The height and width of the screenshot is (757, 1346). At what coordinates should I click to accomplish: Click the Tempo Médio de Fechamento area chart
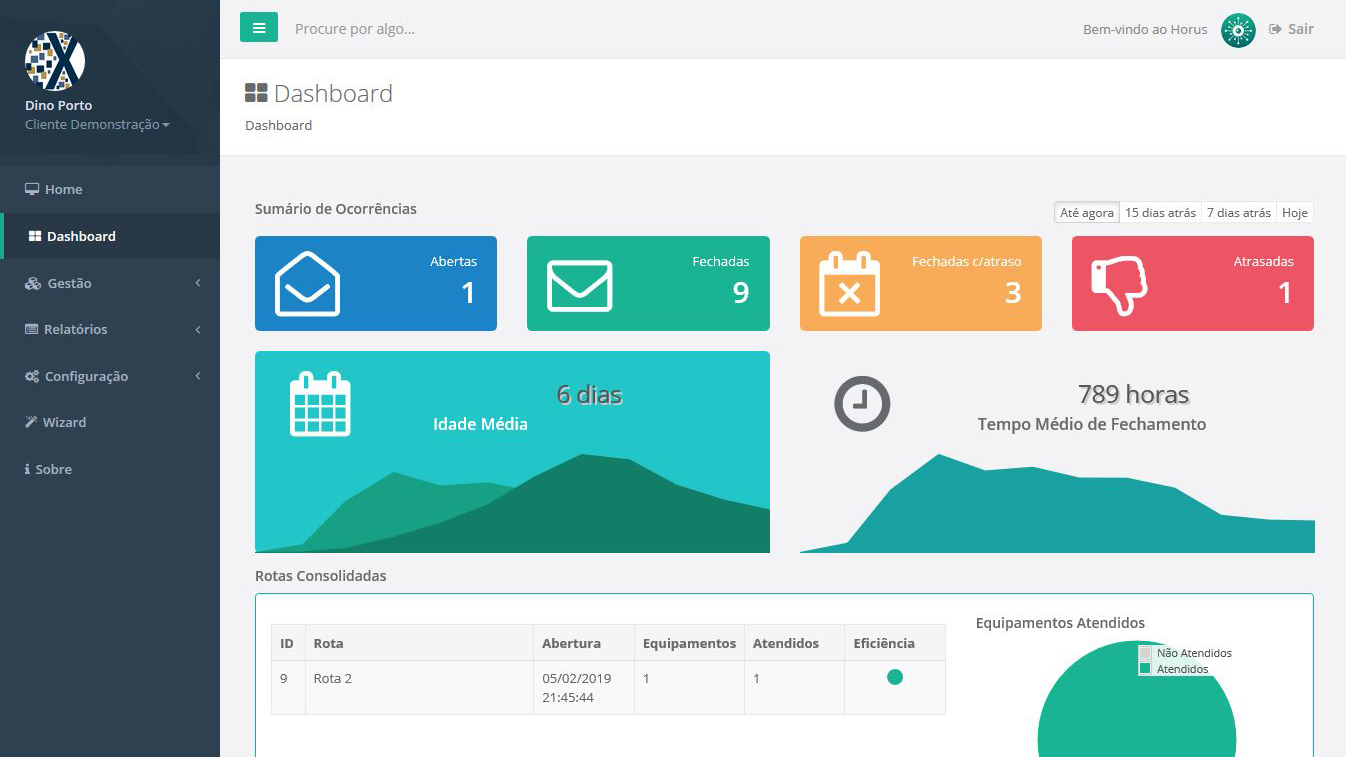[x=1057, y=505]
